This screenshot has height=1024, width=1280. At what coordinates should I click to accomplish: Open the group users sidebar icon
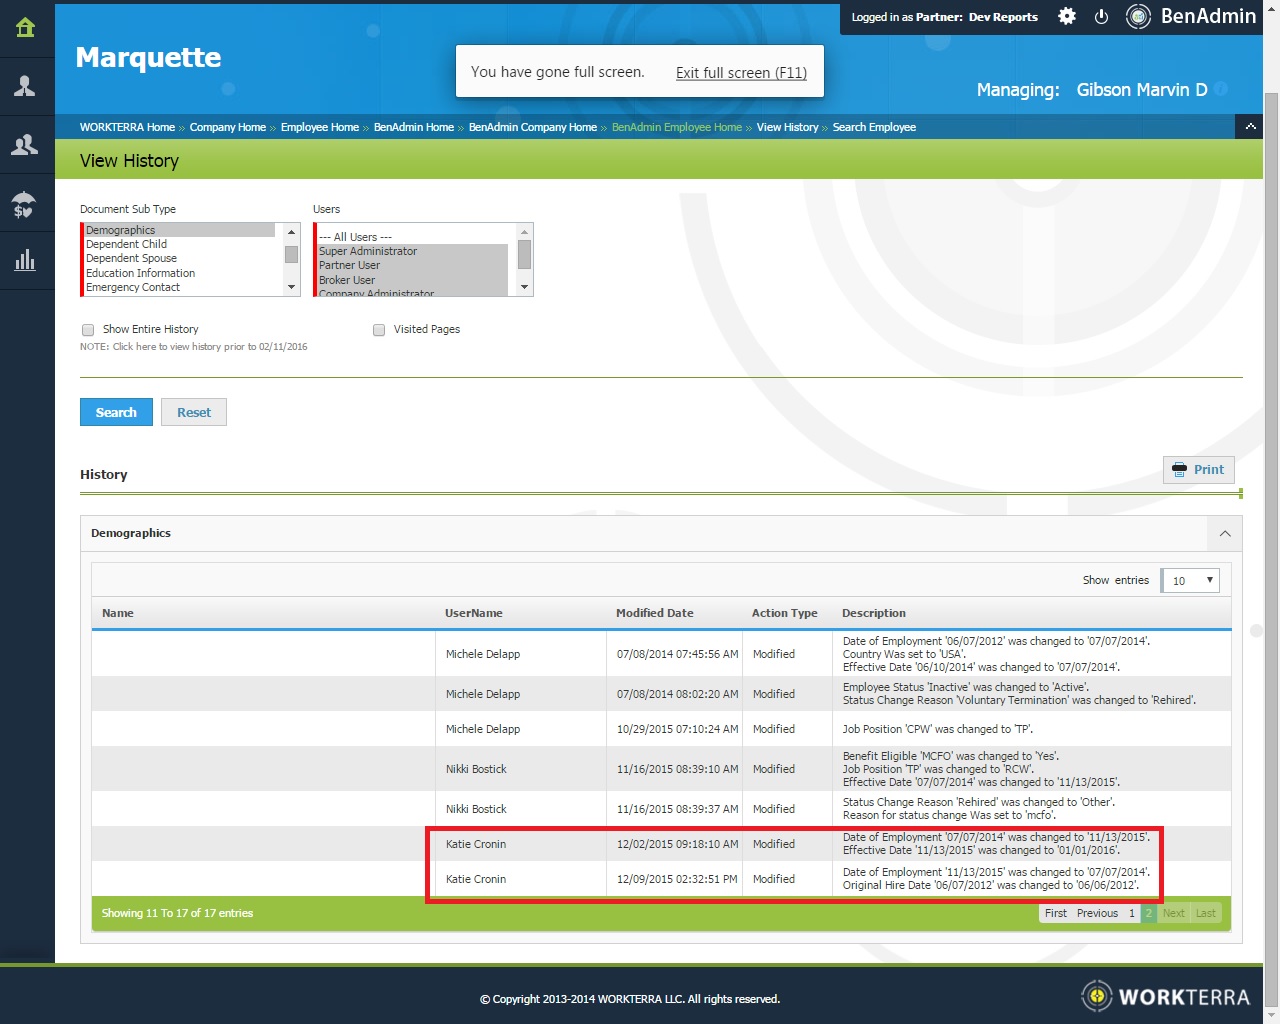pyautogui.click(x=26, y=145)
